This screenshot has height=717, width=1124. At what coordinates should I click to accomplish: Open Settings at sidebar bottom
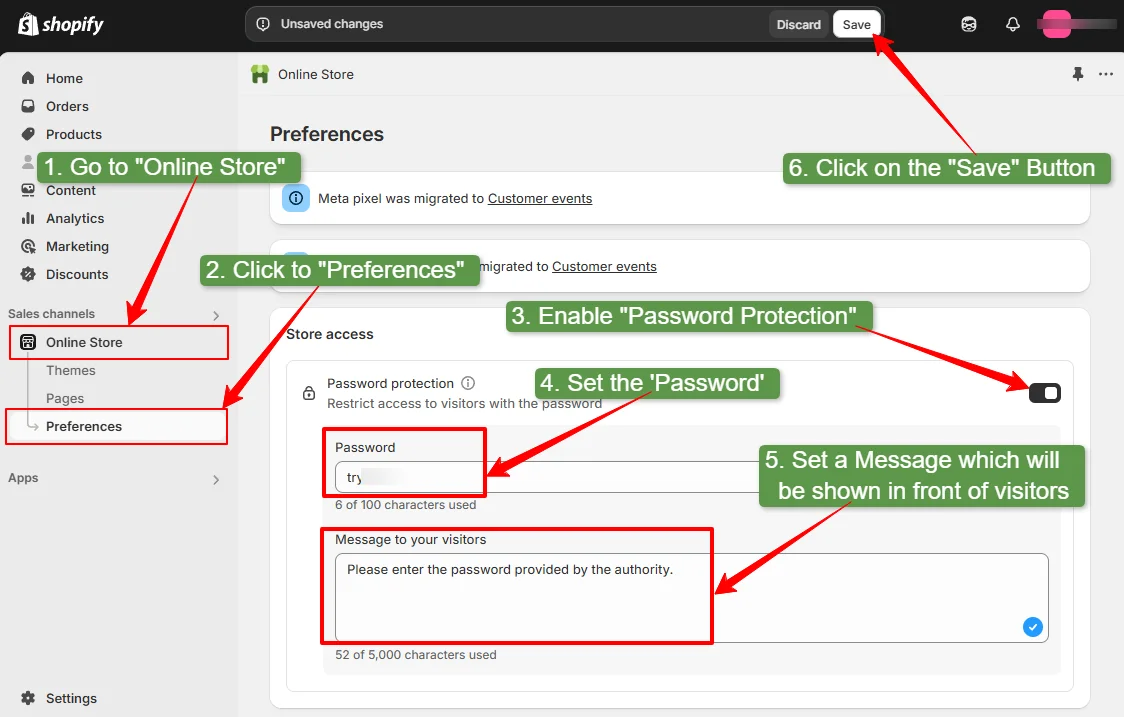pos(71,698)
